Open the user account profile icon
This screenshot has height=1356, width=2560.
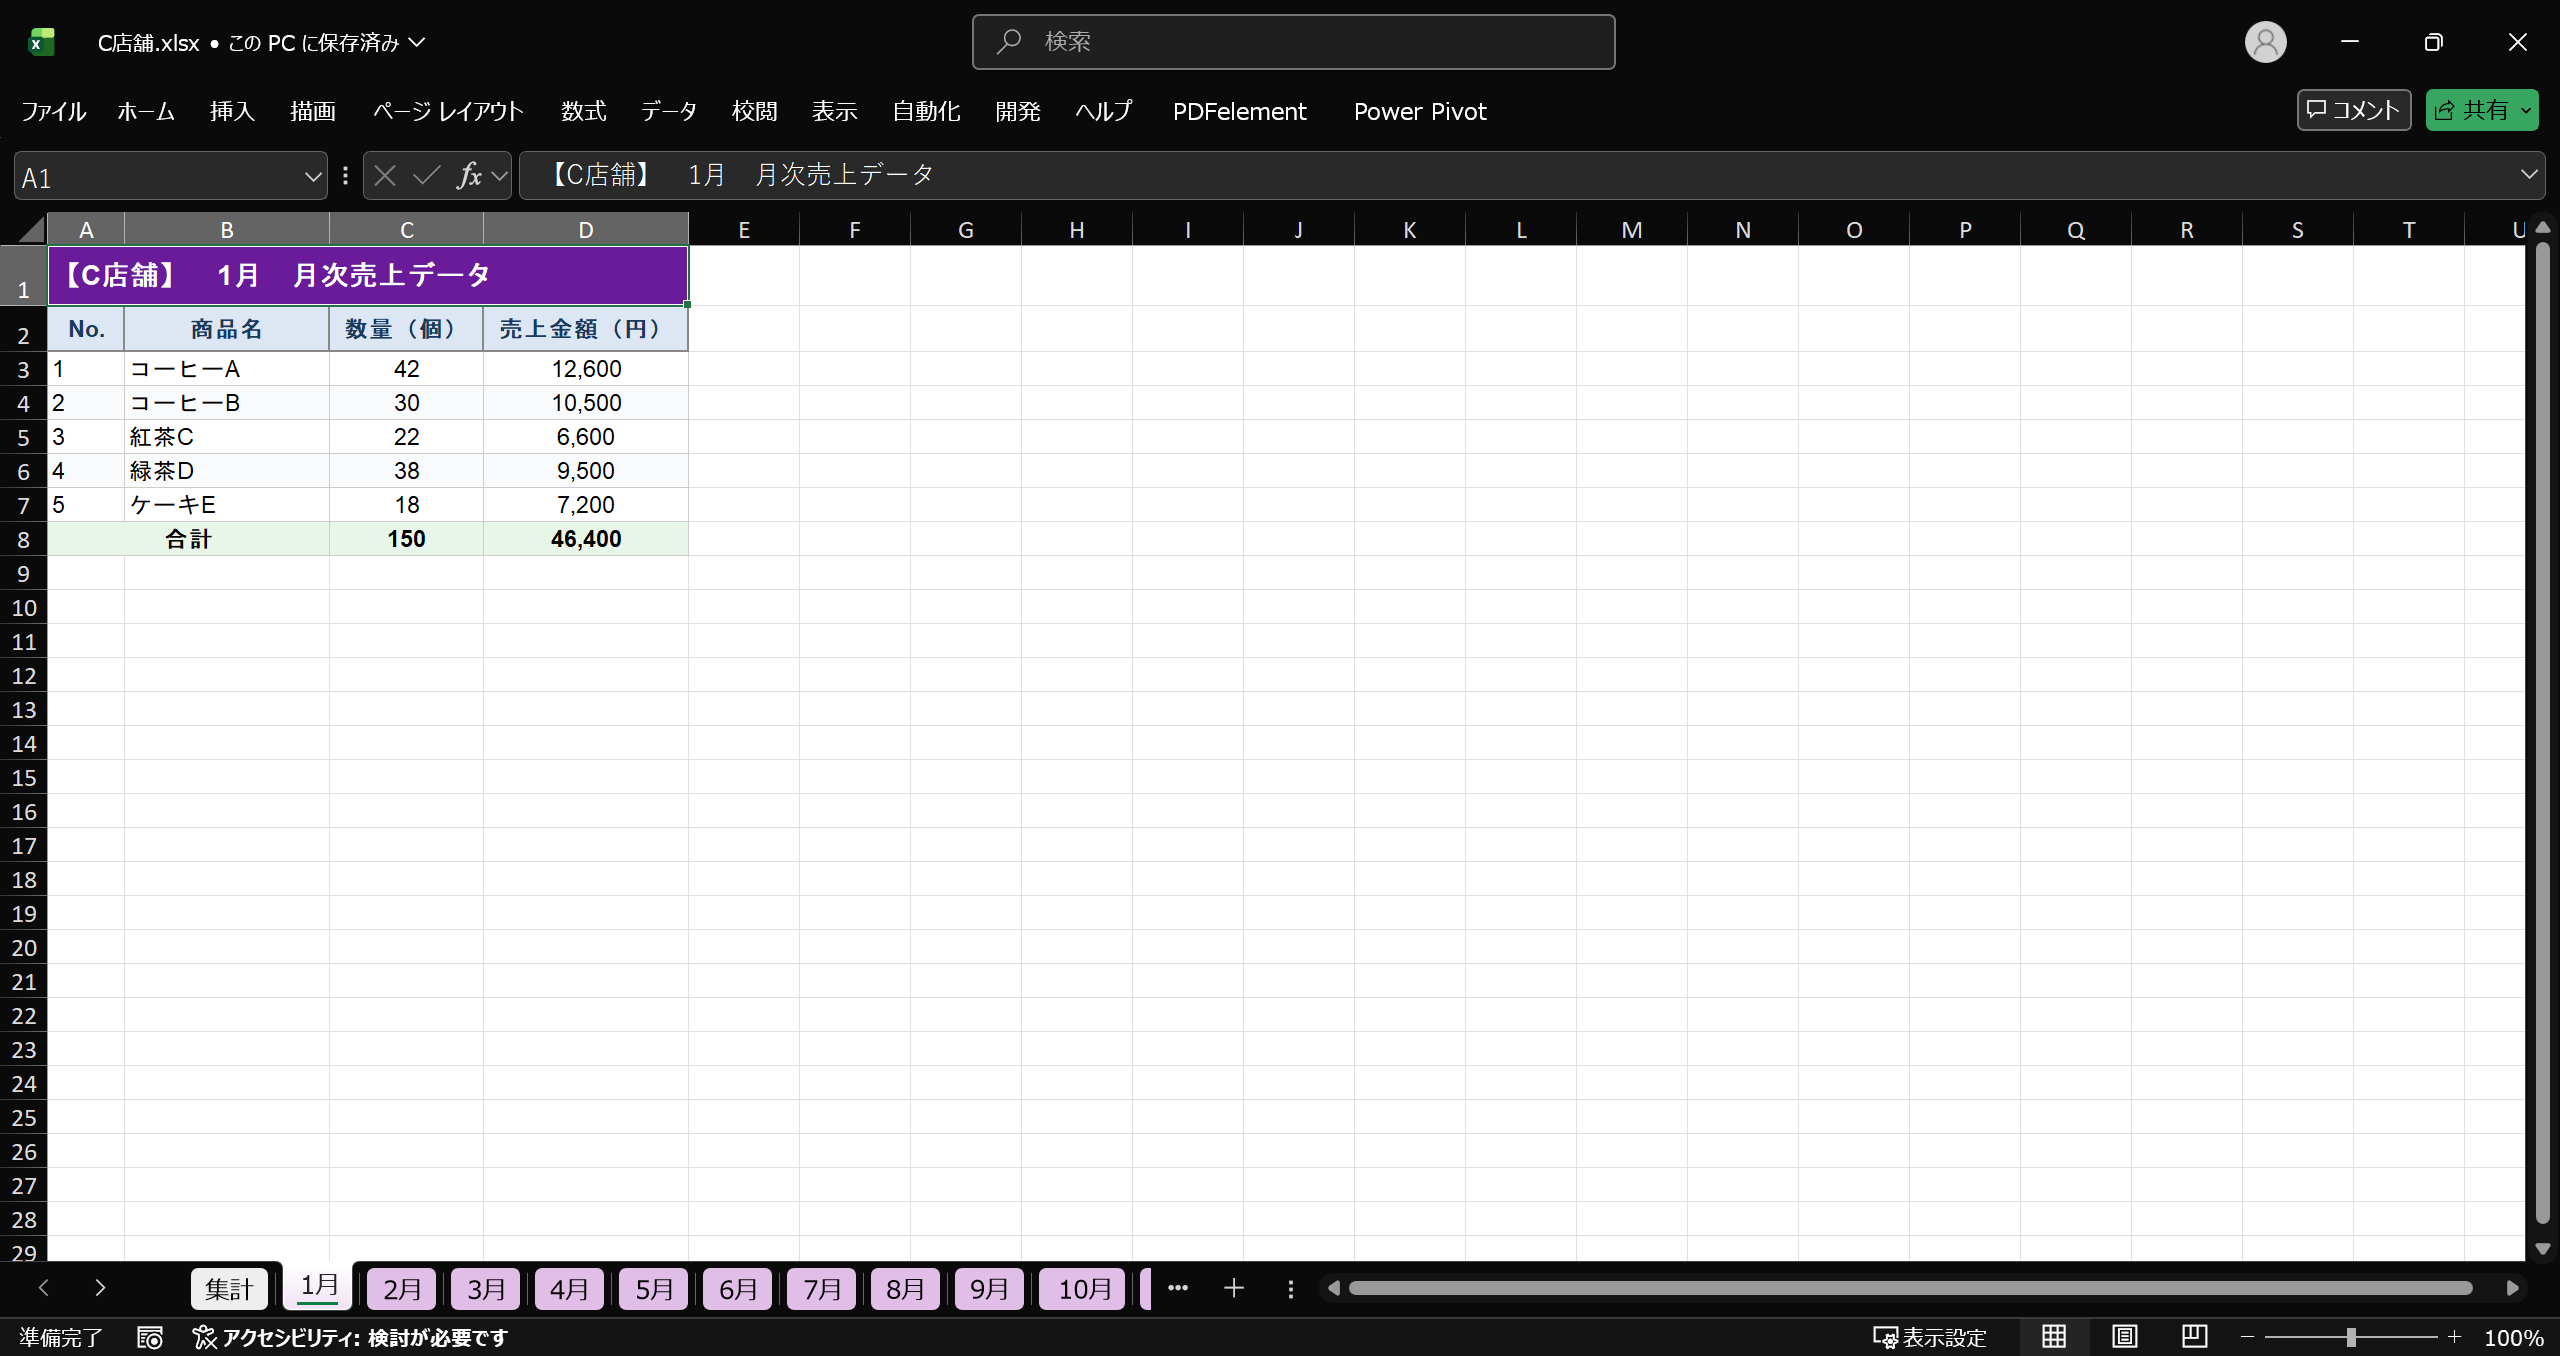[2265, 42]
